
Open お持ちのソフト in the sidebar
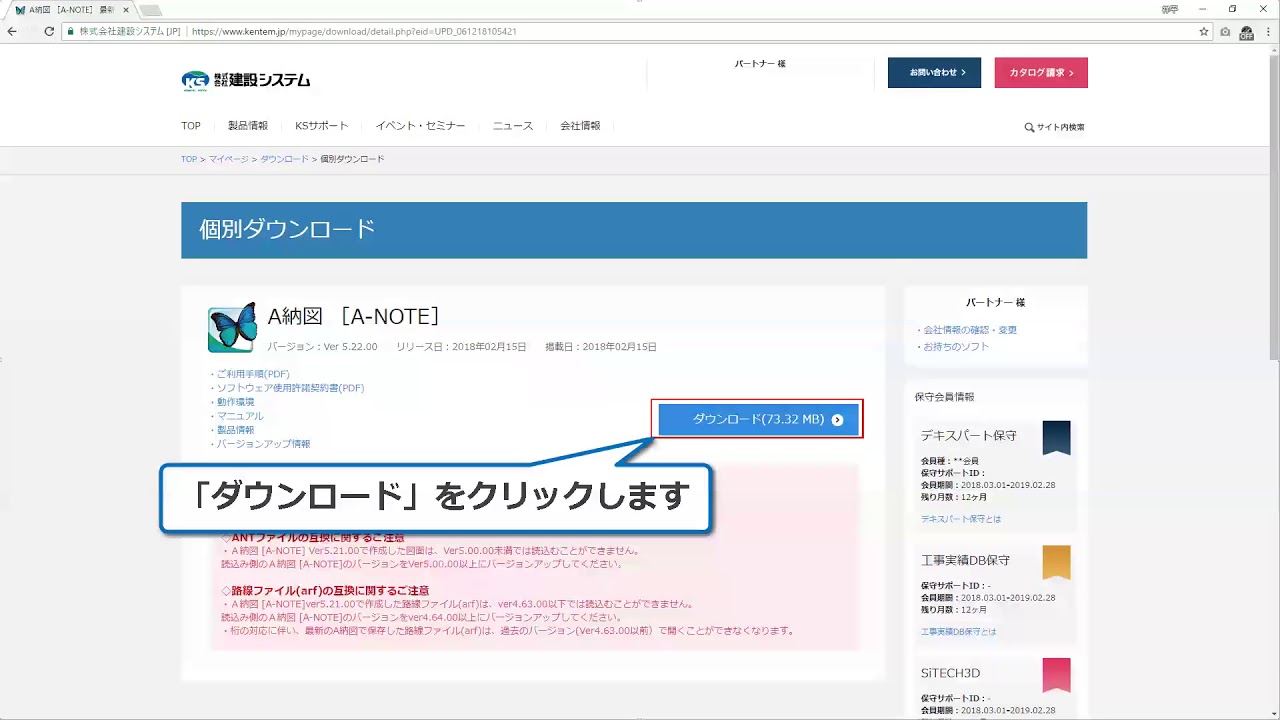pyautogui.click(x=956, y=347)
